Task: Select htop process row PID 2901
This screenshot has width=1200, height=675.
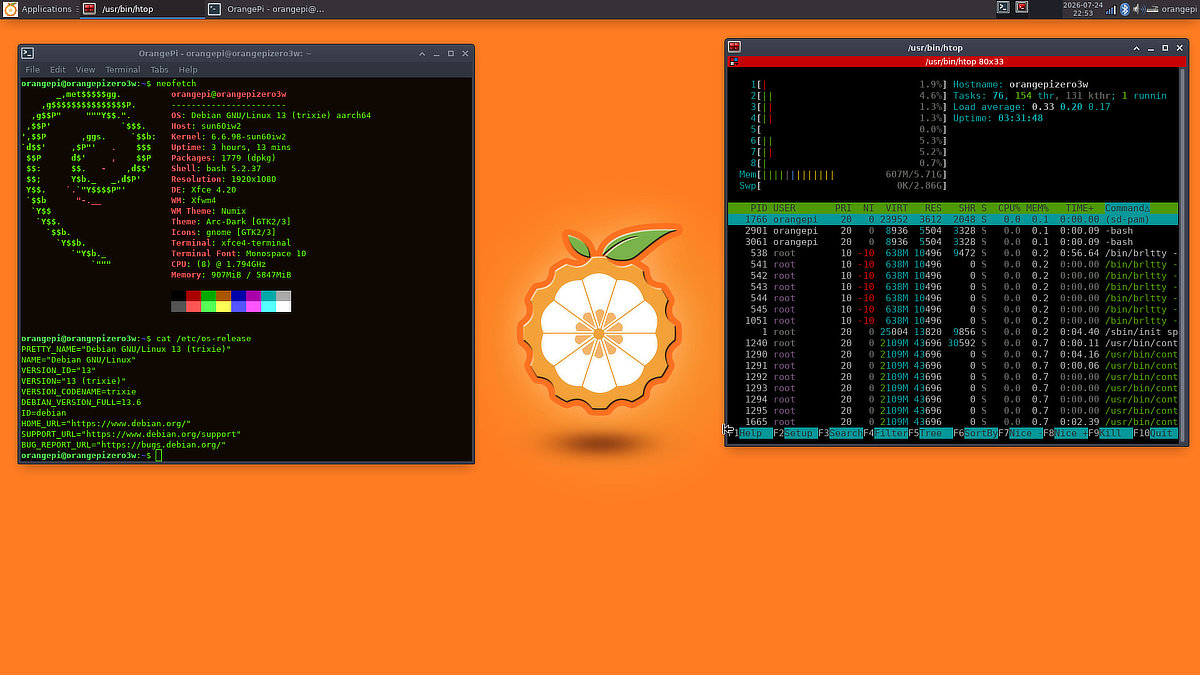Action: click(953, 230)
